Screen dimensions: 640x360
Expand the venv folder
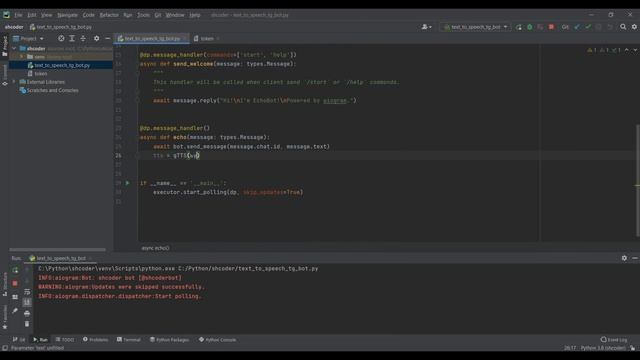(x=22, y=57)
